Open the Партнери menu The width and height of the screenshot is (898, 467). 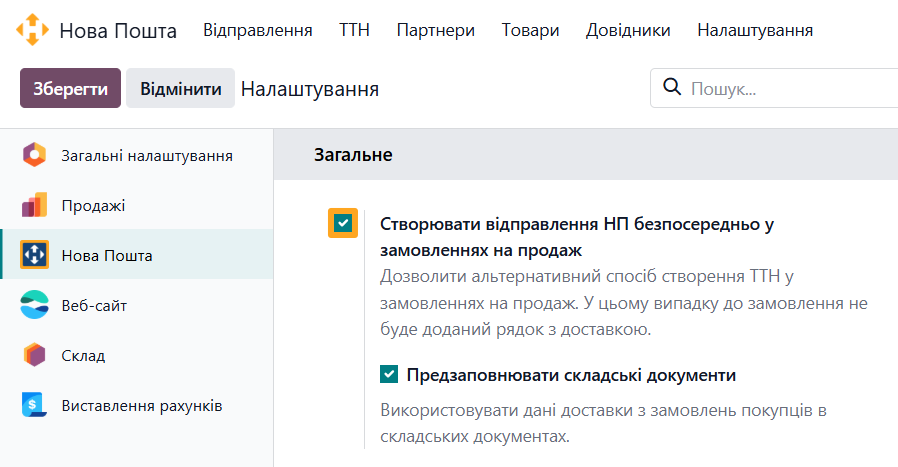(436, 30)
